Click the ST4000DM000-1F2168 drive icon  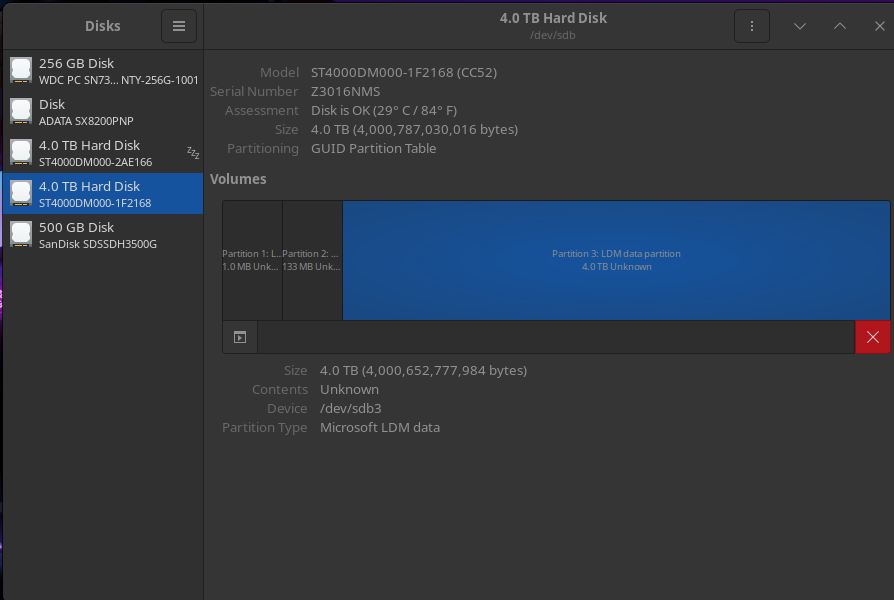(x=21, y=194)
